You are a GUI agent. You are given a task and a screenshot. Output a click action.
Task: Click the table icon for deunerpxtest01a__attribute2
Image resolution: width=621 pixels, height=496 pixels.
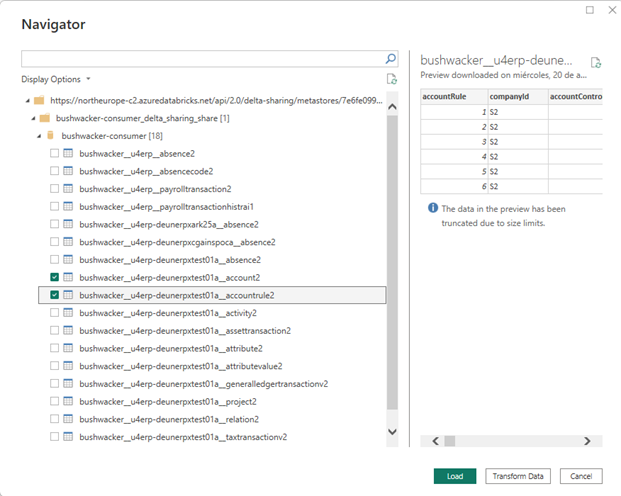pos(68,348)
